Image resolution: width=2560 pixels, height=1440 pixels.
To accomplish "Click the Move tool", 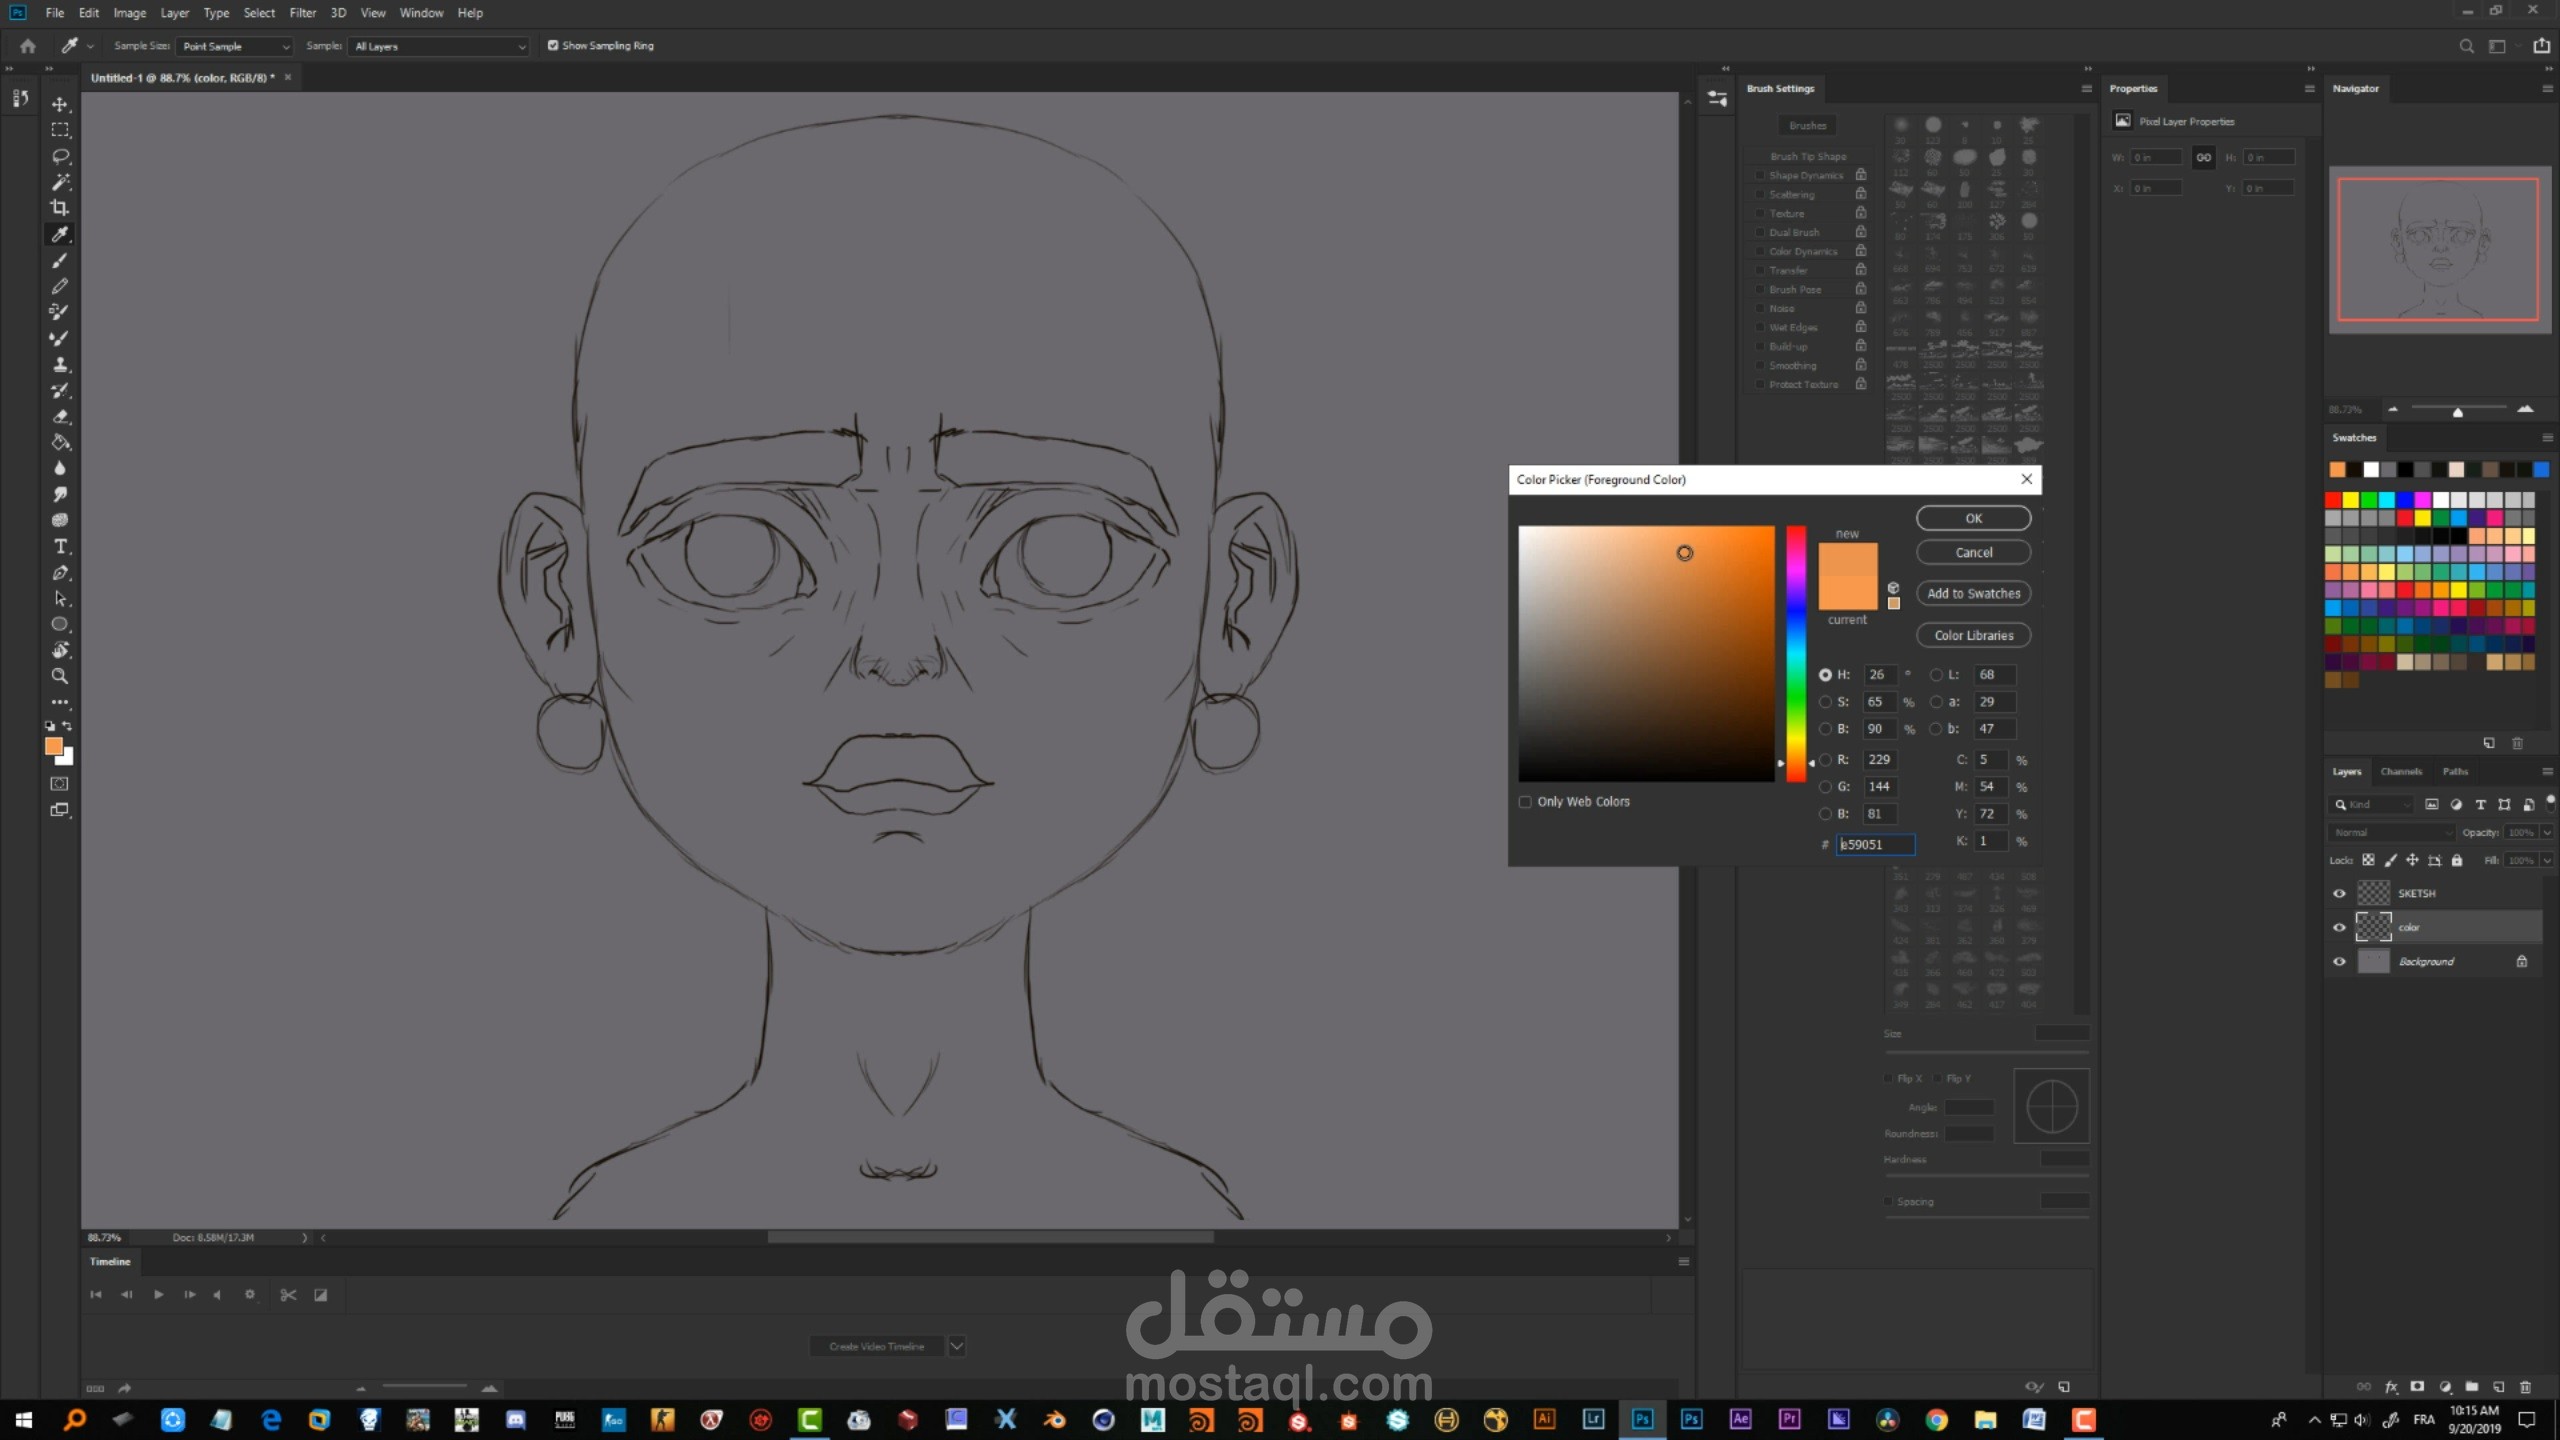I will [x=60, y=104].
